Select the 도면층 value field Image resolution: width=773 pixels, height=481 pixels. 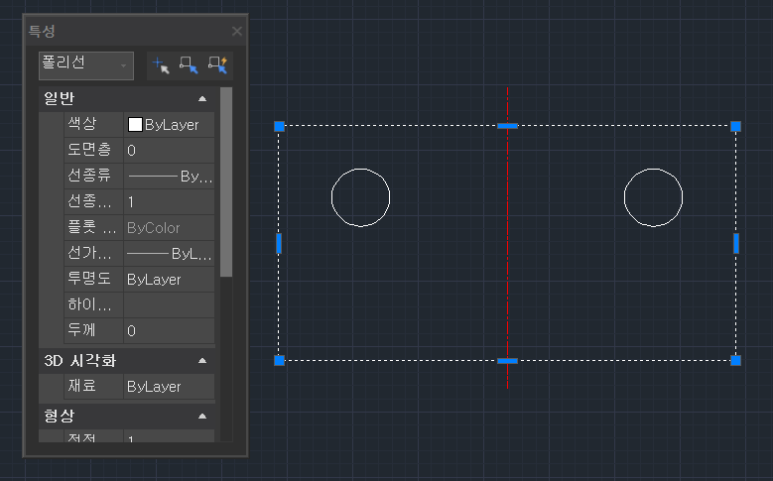168,150
